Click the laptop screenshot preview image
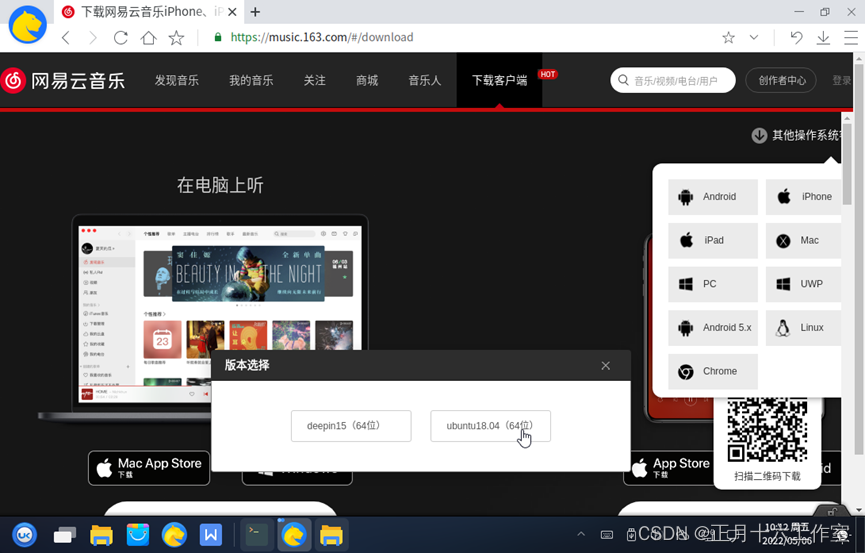Screen dimensions: 865x553 (x=220, y=313)
